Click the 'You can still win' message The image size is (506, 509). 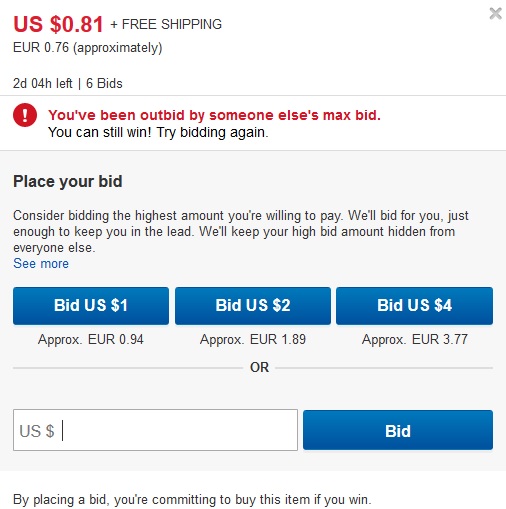[158, 132]
